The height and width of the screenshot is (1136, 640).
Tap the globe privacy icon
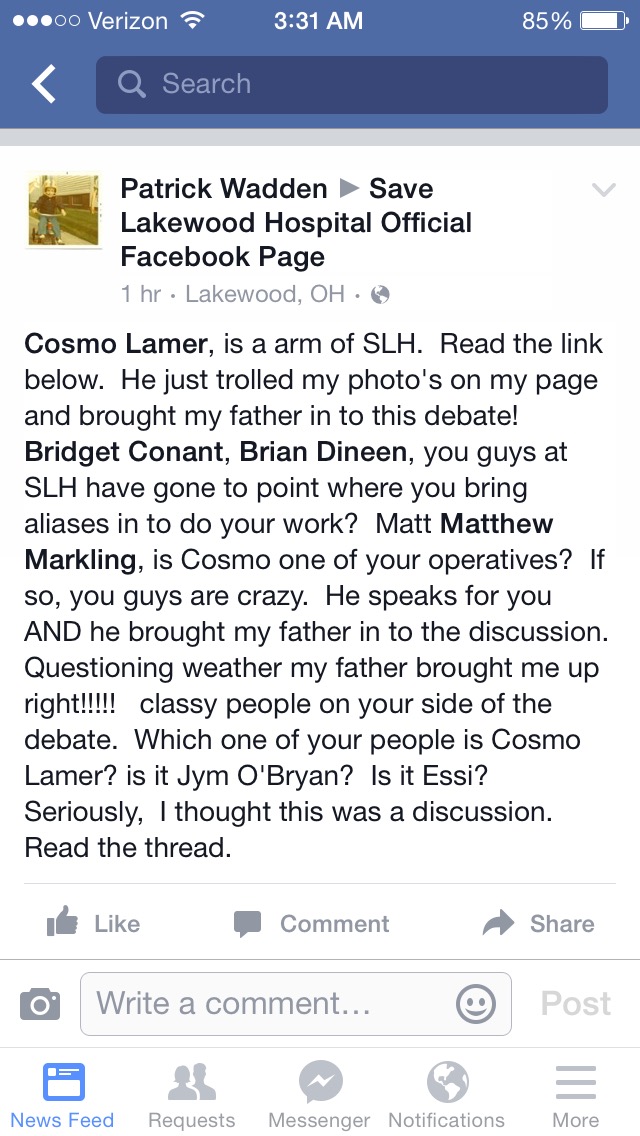click(380, 295)
